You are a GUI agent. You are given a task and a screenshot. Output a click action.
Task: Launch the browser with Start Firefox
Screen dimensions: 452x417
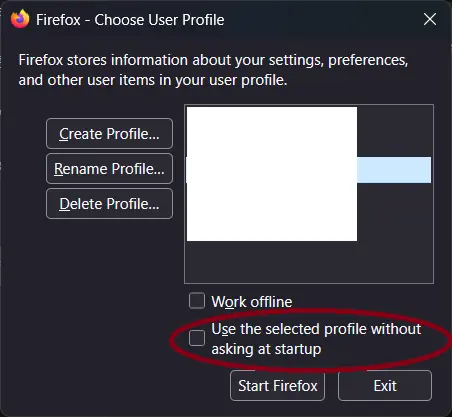pyautogui.click(x=277, y=386)
